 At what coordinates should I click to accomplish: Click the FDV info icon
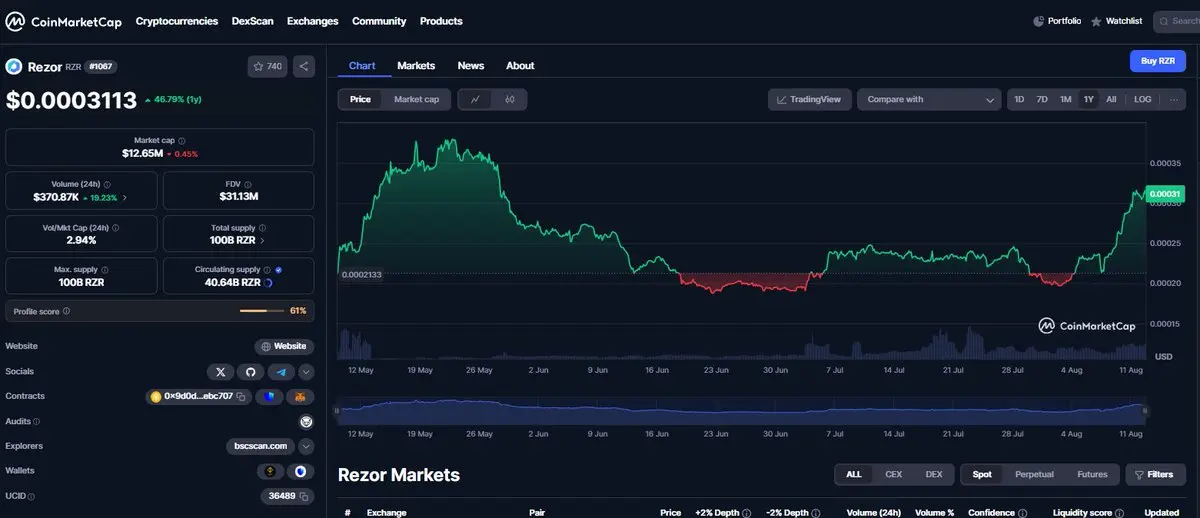pyautogui.click(x=249, y=184)
